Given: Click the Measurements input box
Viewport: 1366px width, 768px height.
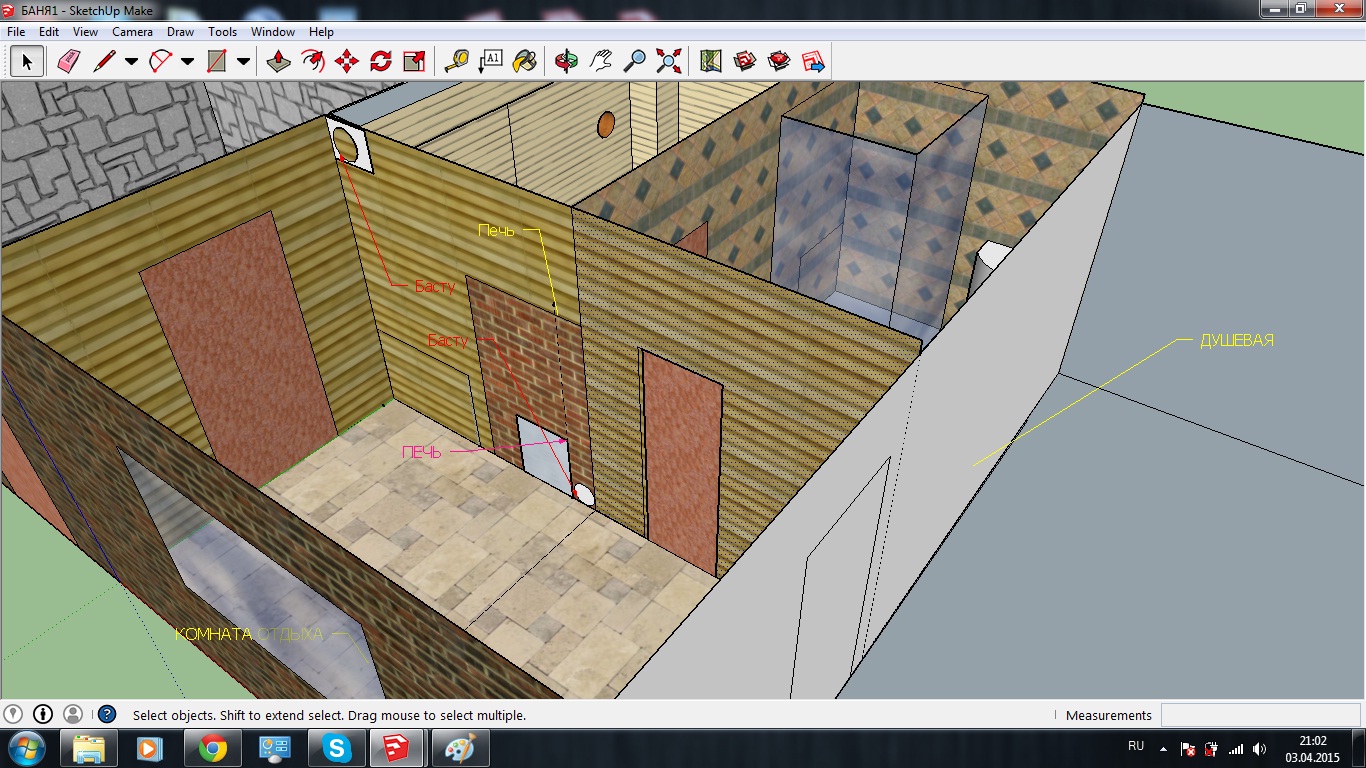Looking at the screenshot, I should point(1258,715).
